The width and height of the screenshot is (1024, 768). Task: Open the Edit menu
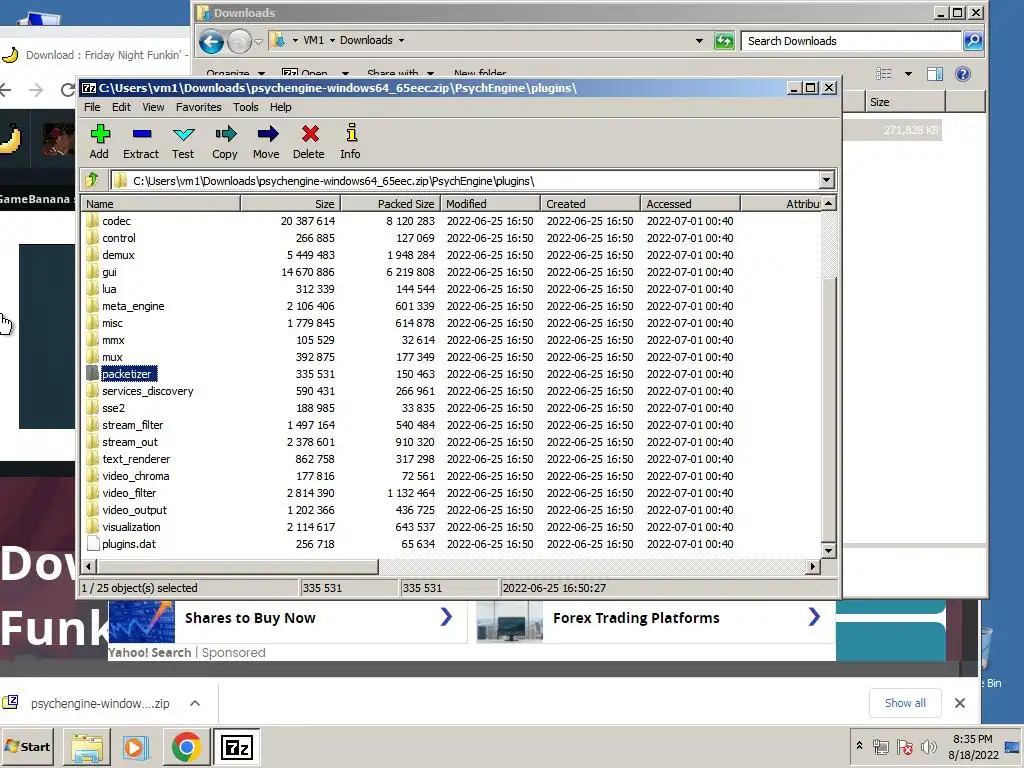(x=121, y=107)
